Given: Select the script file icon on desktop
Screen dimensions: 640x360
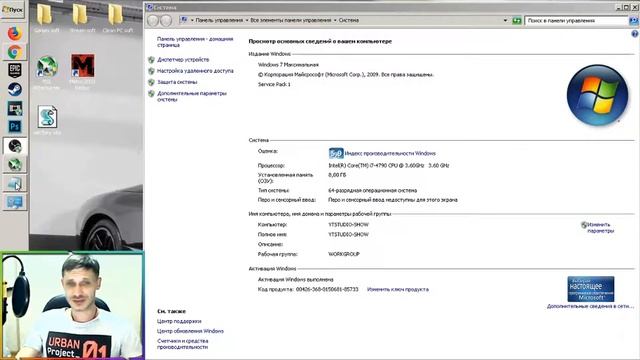Looking at the screenshot, I should 47,120.
